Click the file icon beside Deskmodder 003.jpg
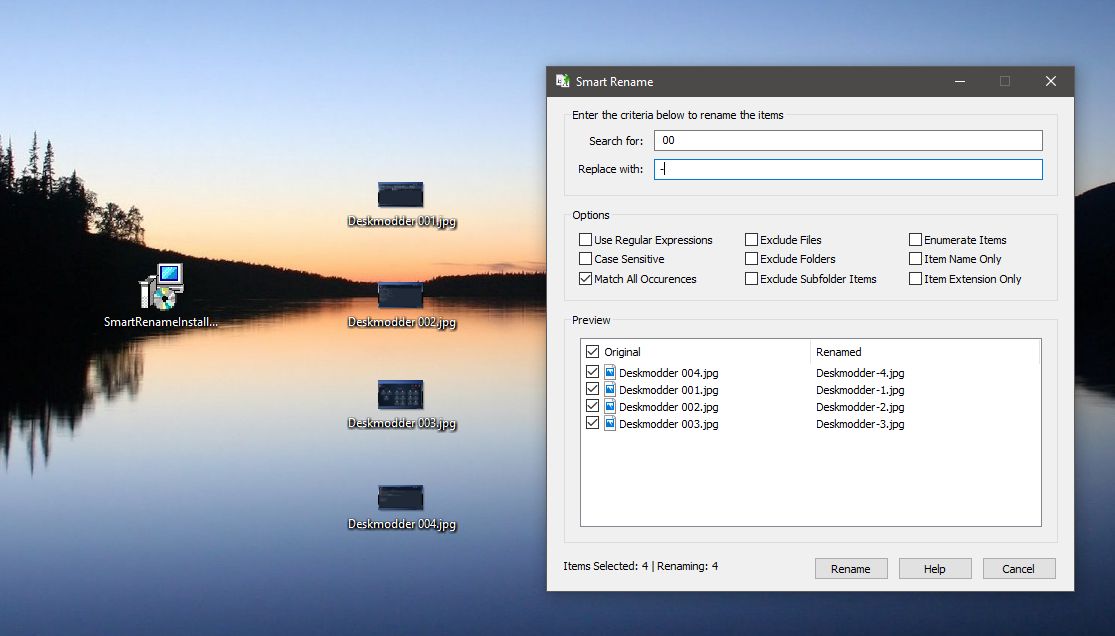The width and height of the screenshot is (1115, 636). pyautogui.click(x=609, y=423)
